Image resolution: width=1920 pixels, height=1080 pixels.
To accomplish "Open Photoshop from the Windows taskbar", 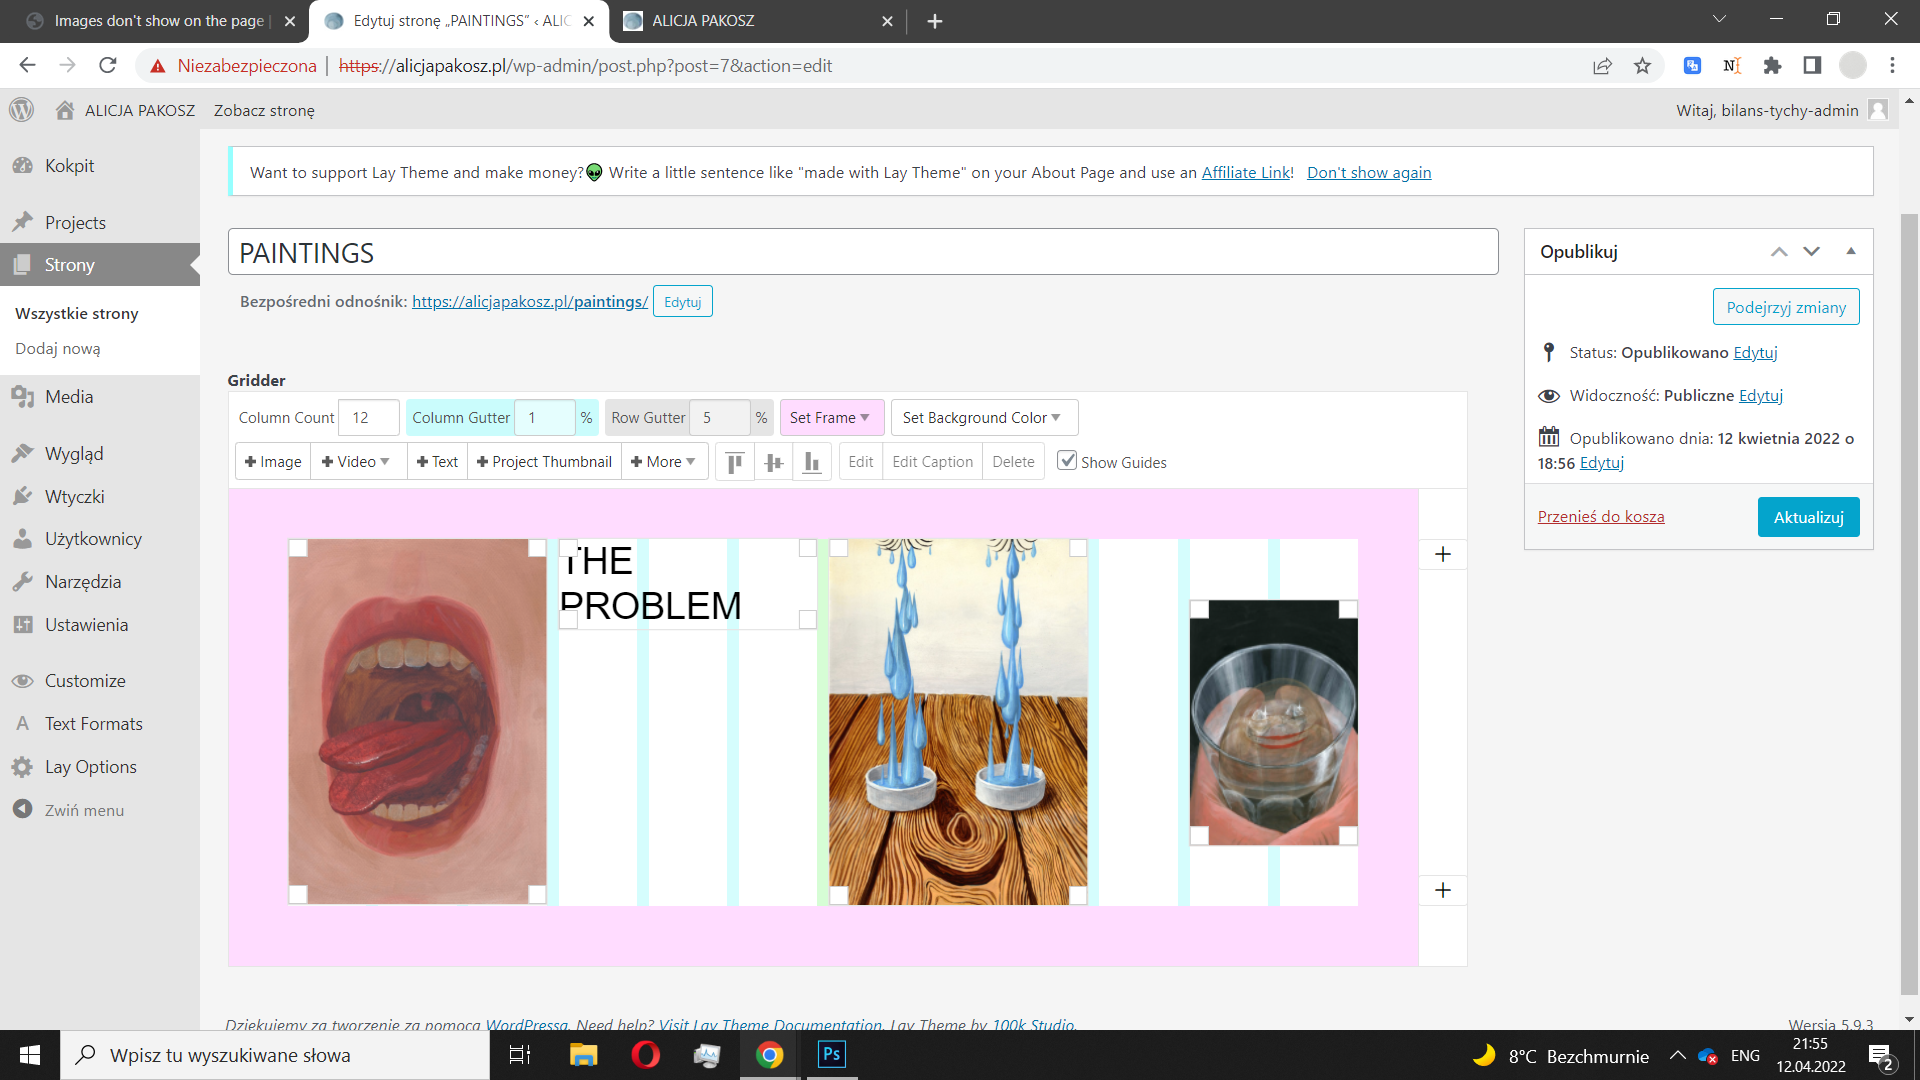I will tap(831, 1054).
